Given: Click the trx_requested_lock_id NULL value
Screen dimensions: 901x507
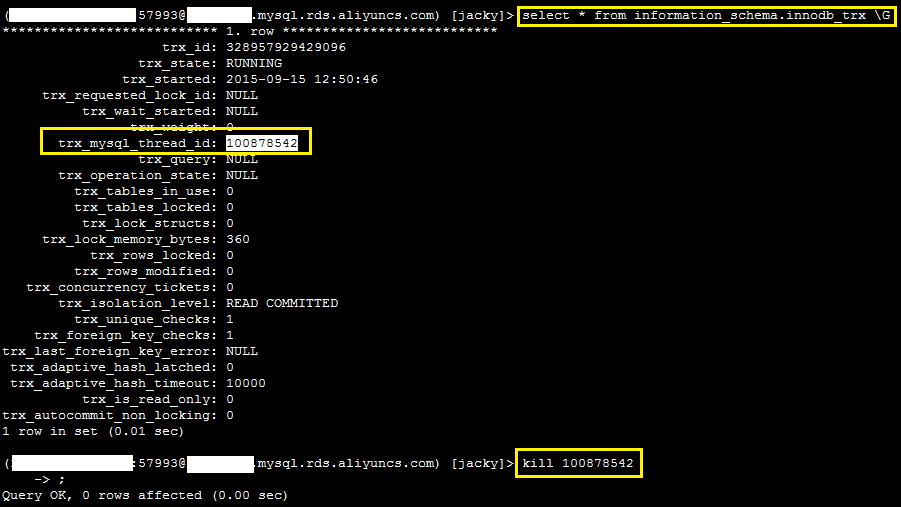Looking at the screenshot, I should click(242, 95).
